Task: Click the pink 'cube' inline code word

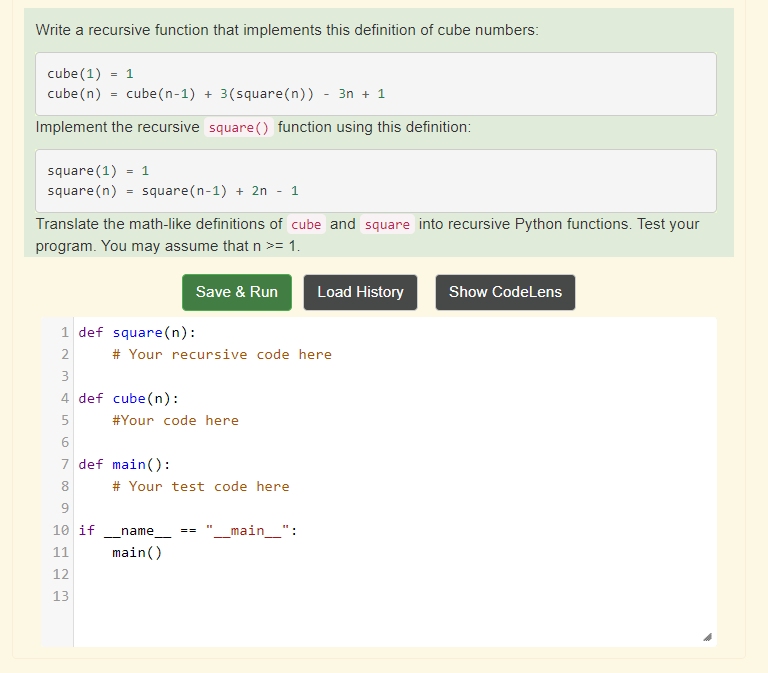Action: (x=306, y=224)
